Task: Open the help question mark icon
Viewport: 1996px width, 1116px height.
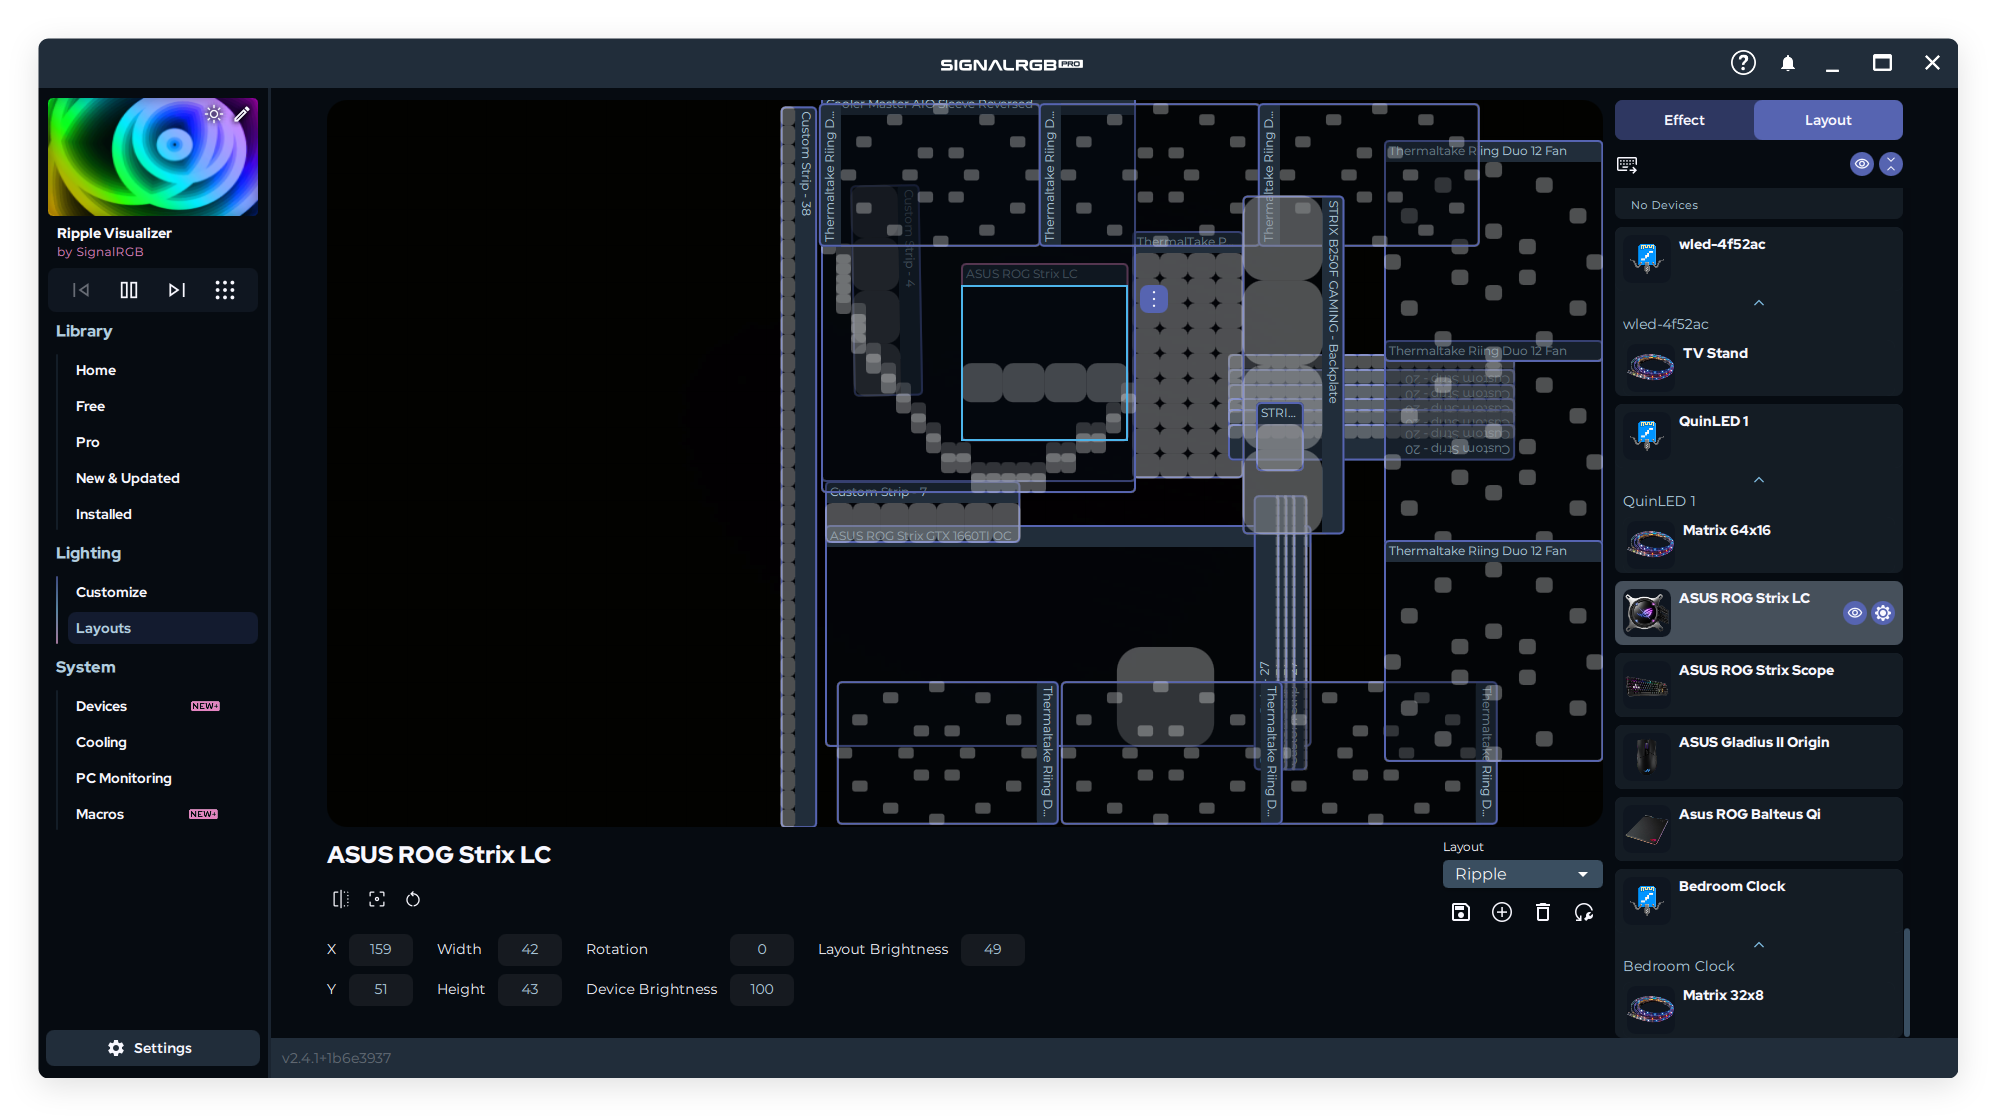Action: [x=1743, y=63]
